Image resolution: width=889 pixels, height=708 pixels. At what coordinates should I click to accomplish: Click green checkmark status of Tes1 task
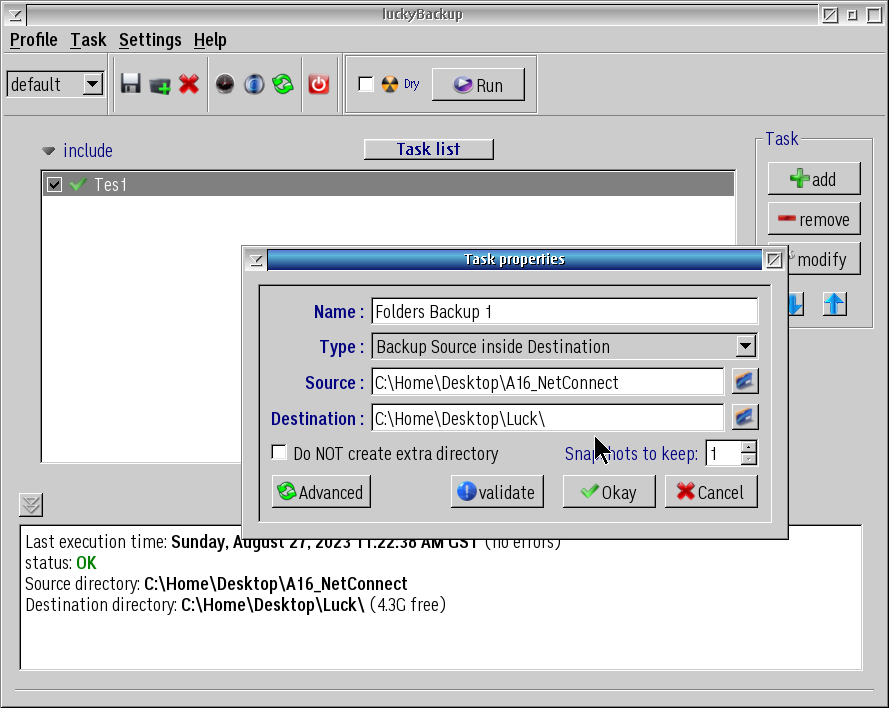pos(78,184)
